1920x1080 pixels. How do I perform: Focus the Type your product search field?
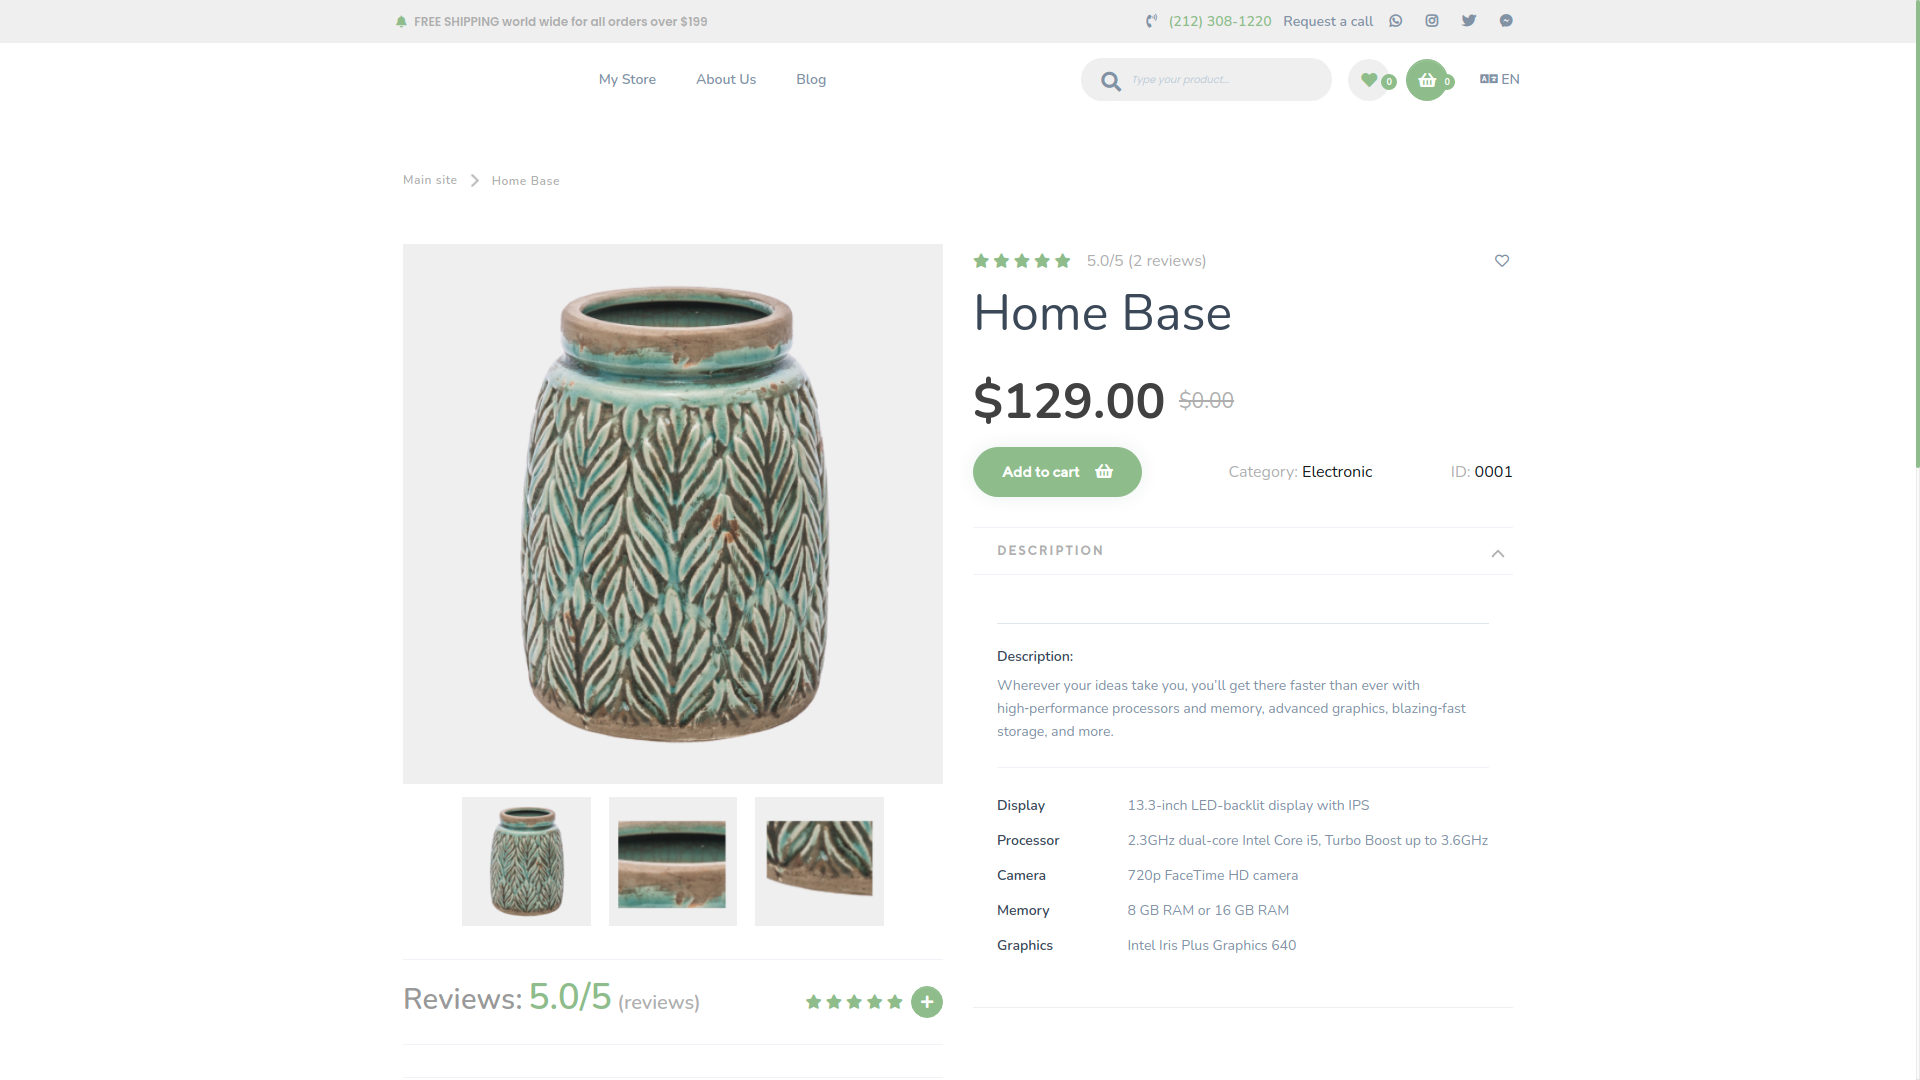[x=1225, y=80]
